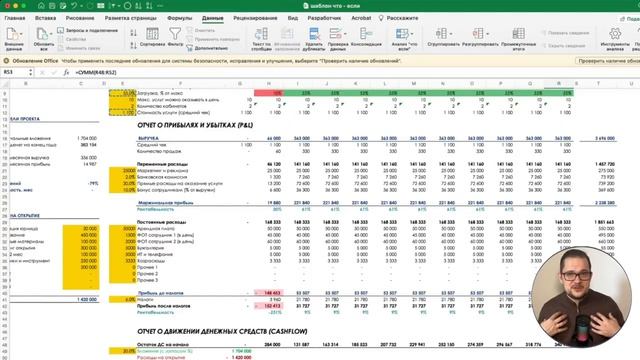Open the three-dots more commands icon

click(x=160, y=6)
